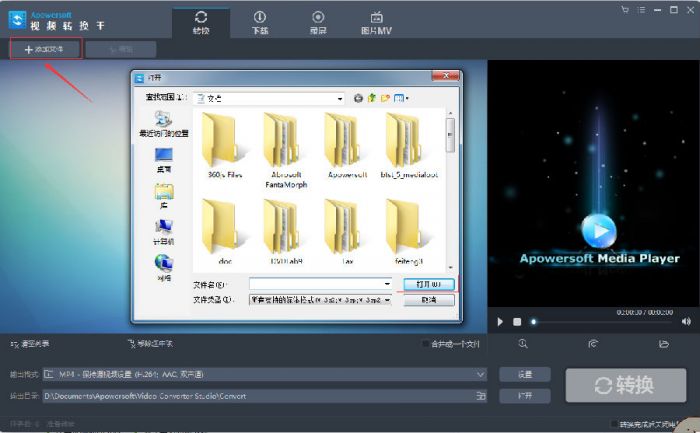Viewport: 700px width, 433px height.
Task: Click the Open (打开) button in dialog
Action: pos(429,284)
